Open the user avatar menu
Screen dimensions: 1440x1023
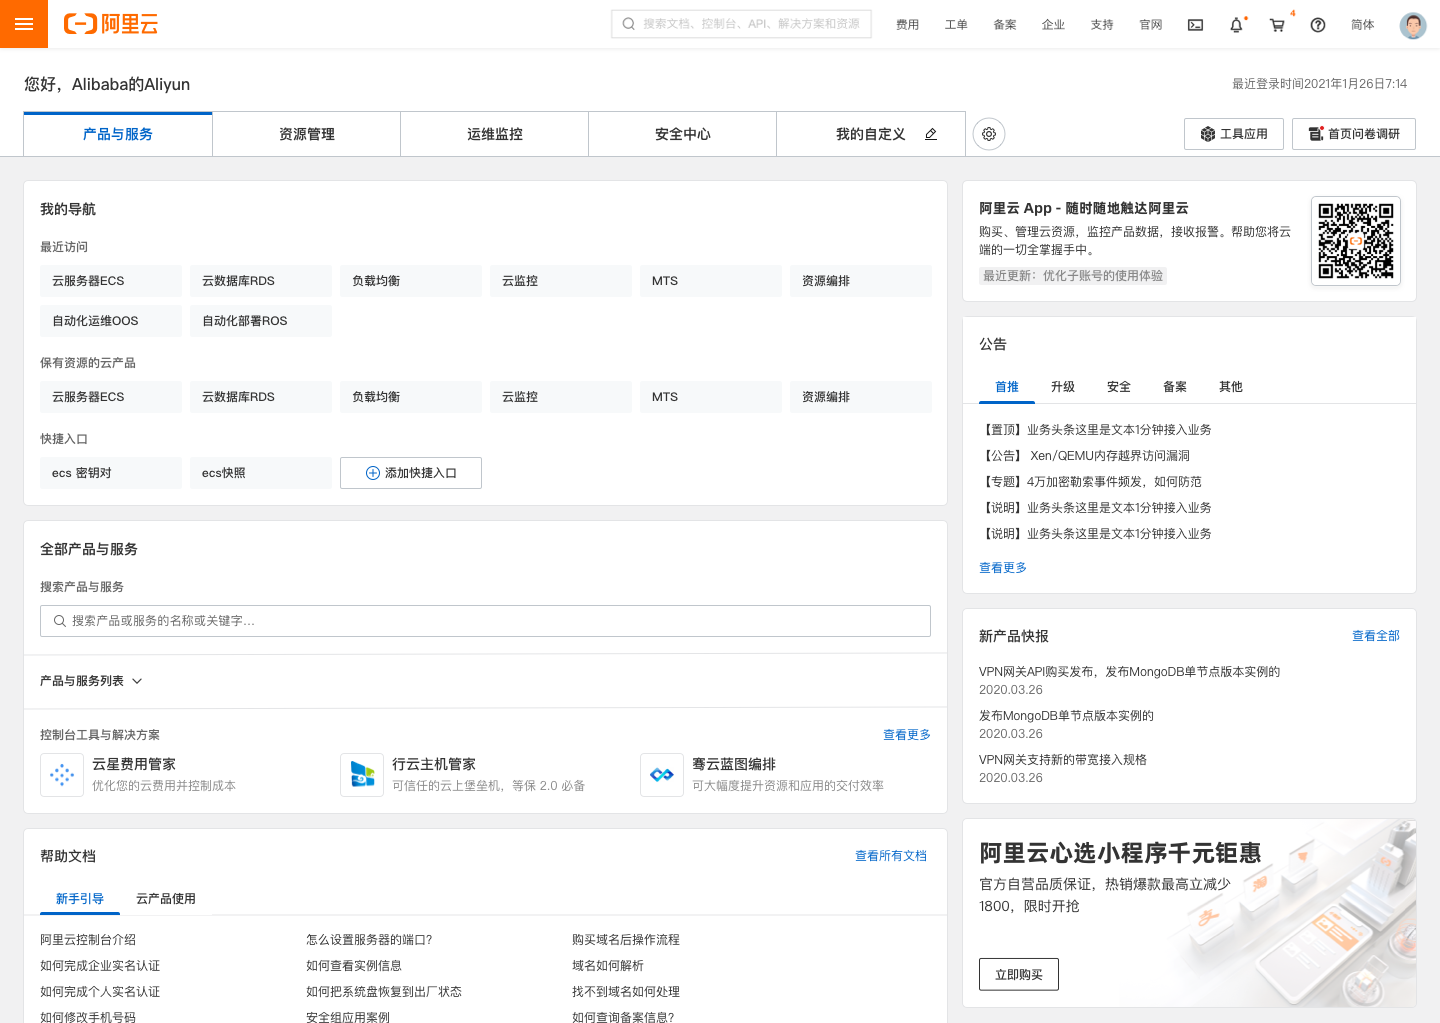coord(1413,25)
